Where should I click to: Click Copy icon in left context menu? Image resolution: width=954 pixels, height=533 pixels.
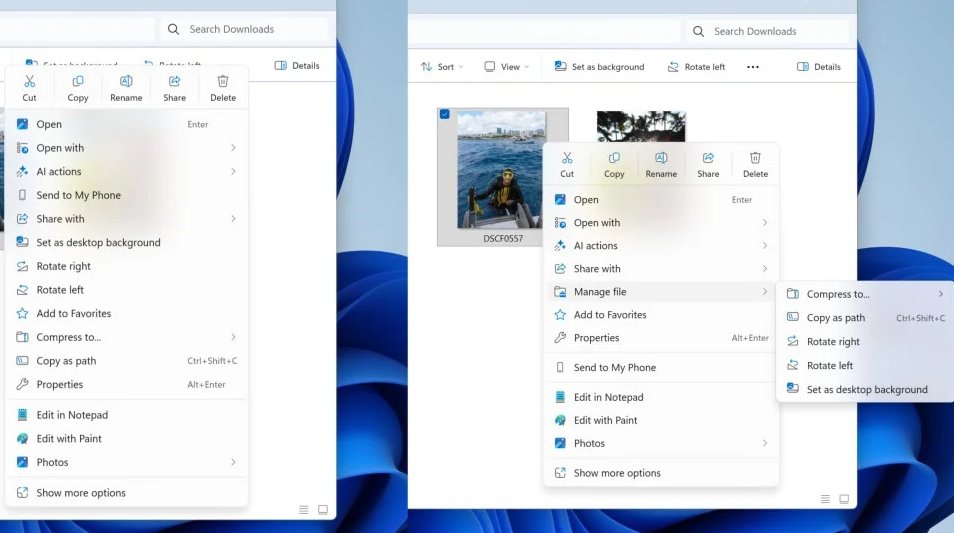tap(78, 82)
